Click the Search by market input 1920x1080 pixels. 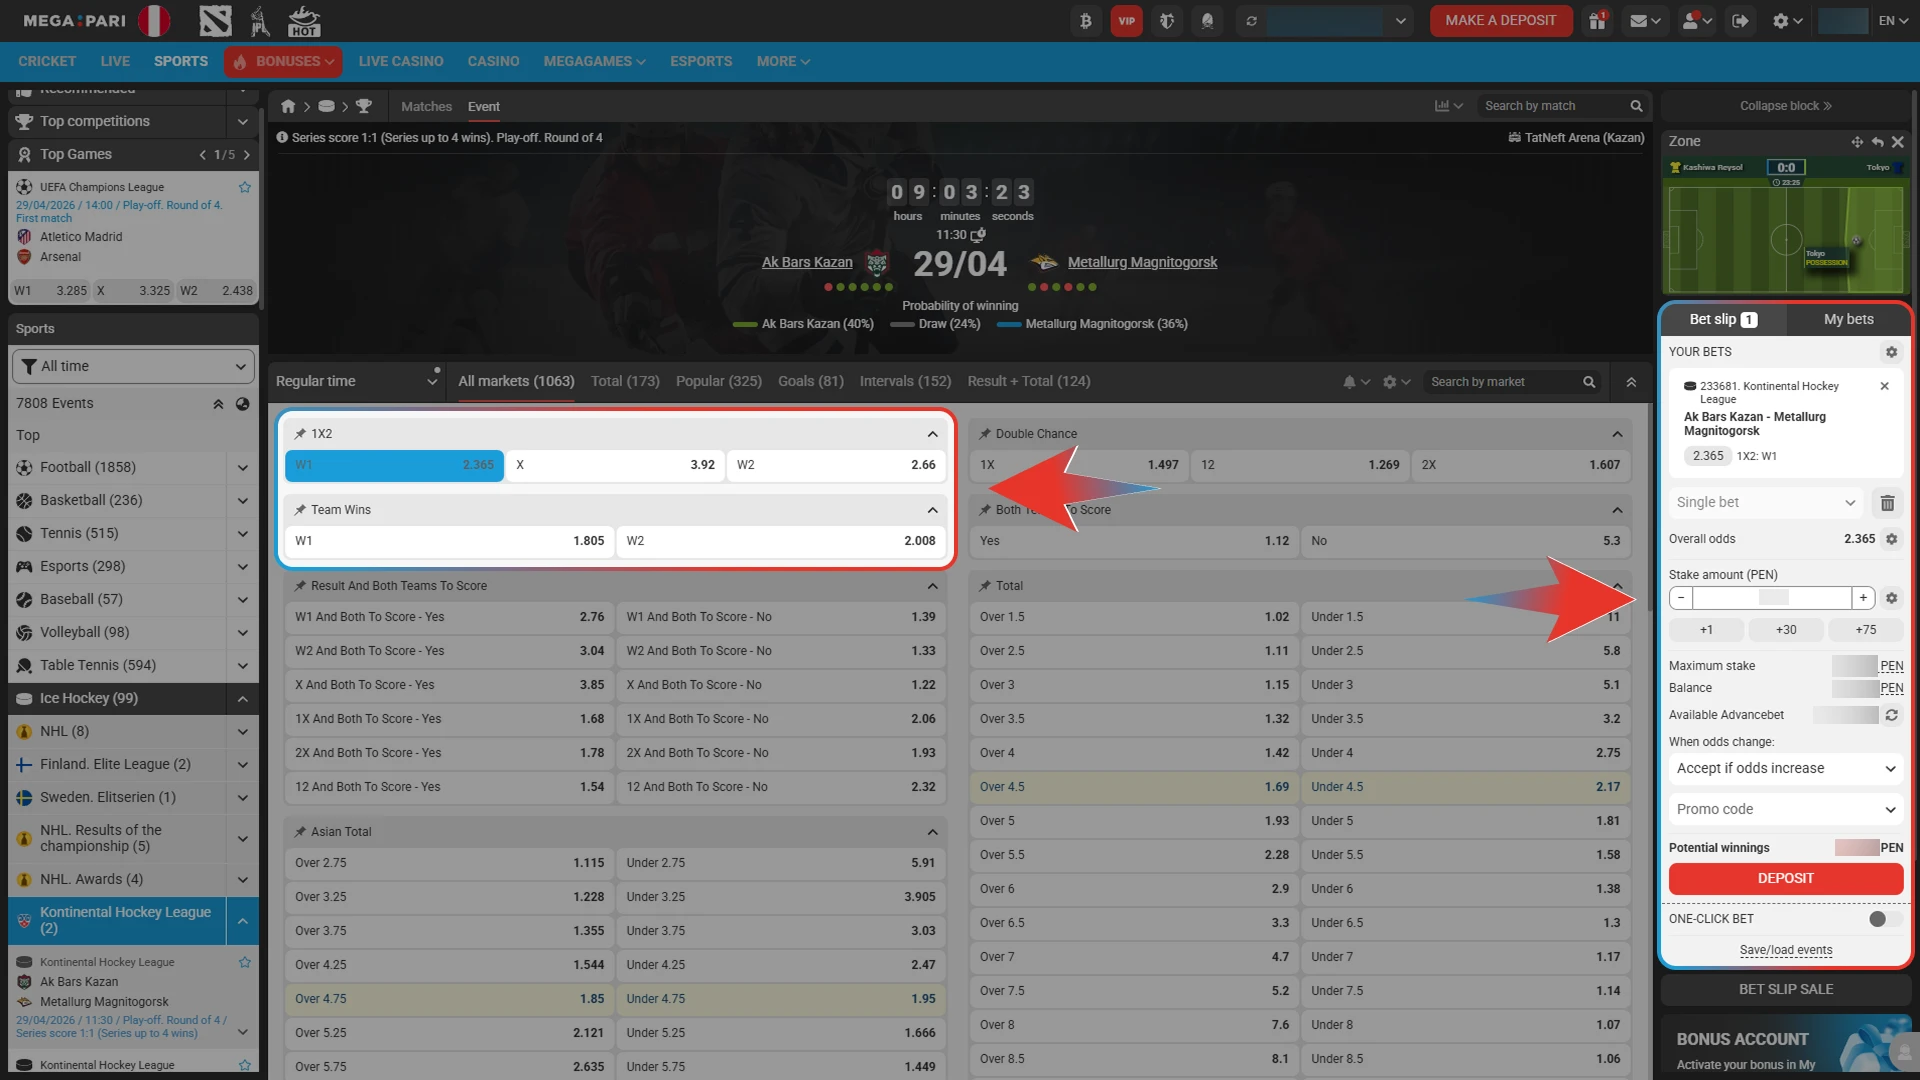pos(1503,382)
